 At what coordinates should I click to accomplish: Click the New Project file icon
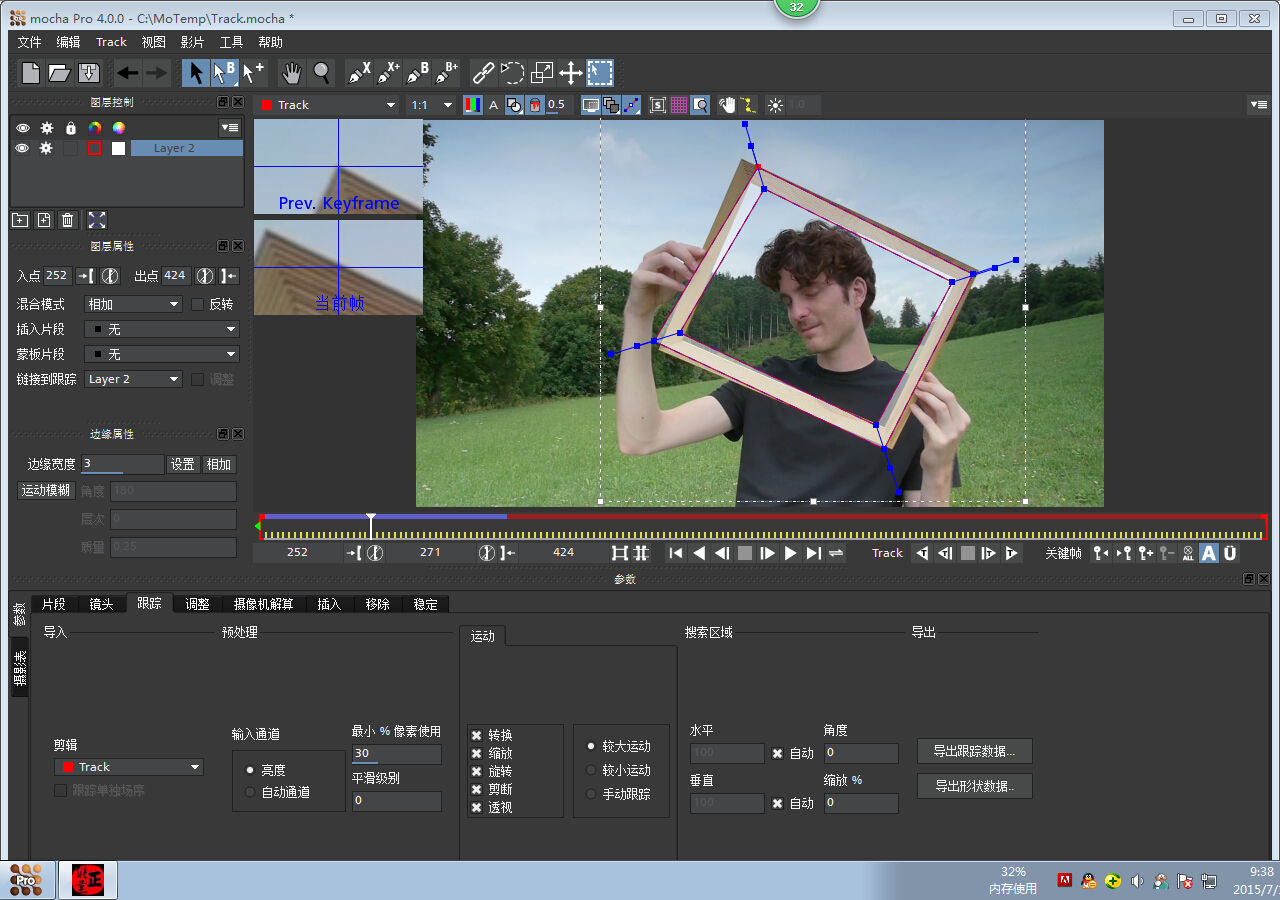pyautogui.click(x=31, y=73)
